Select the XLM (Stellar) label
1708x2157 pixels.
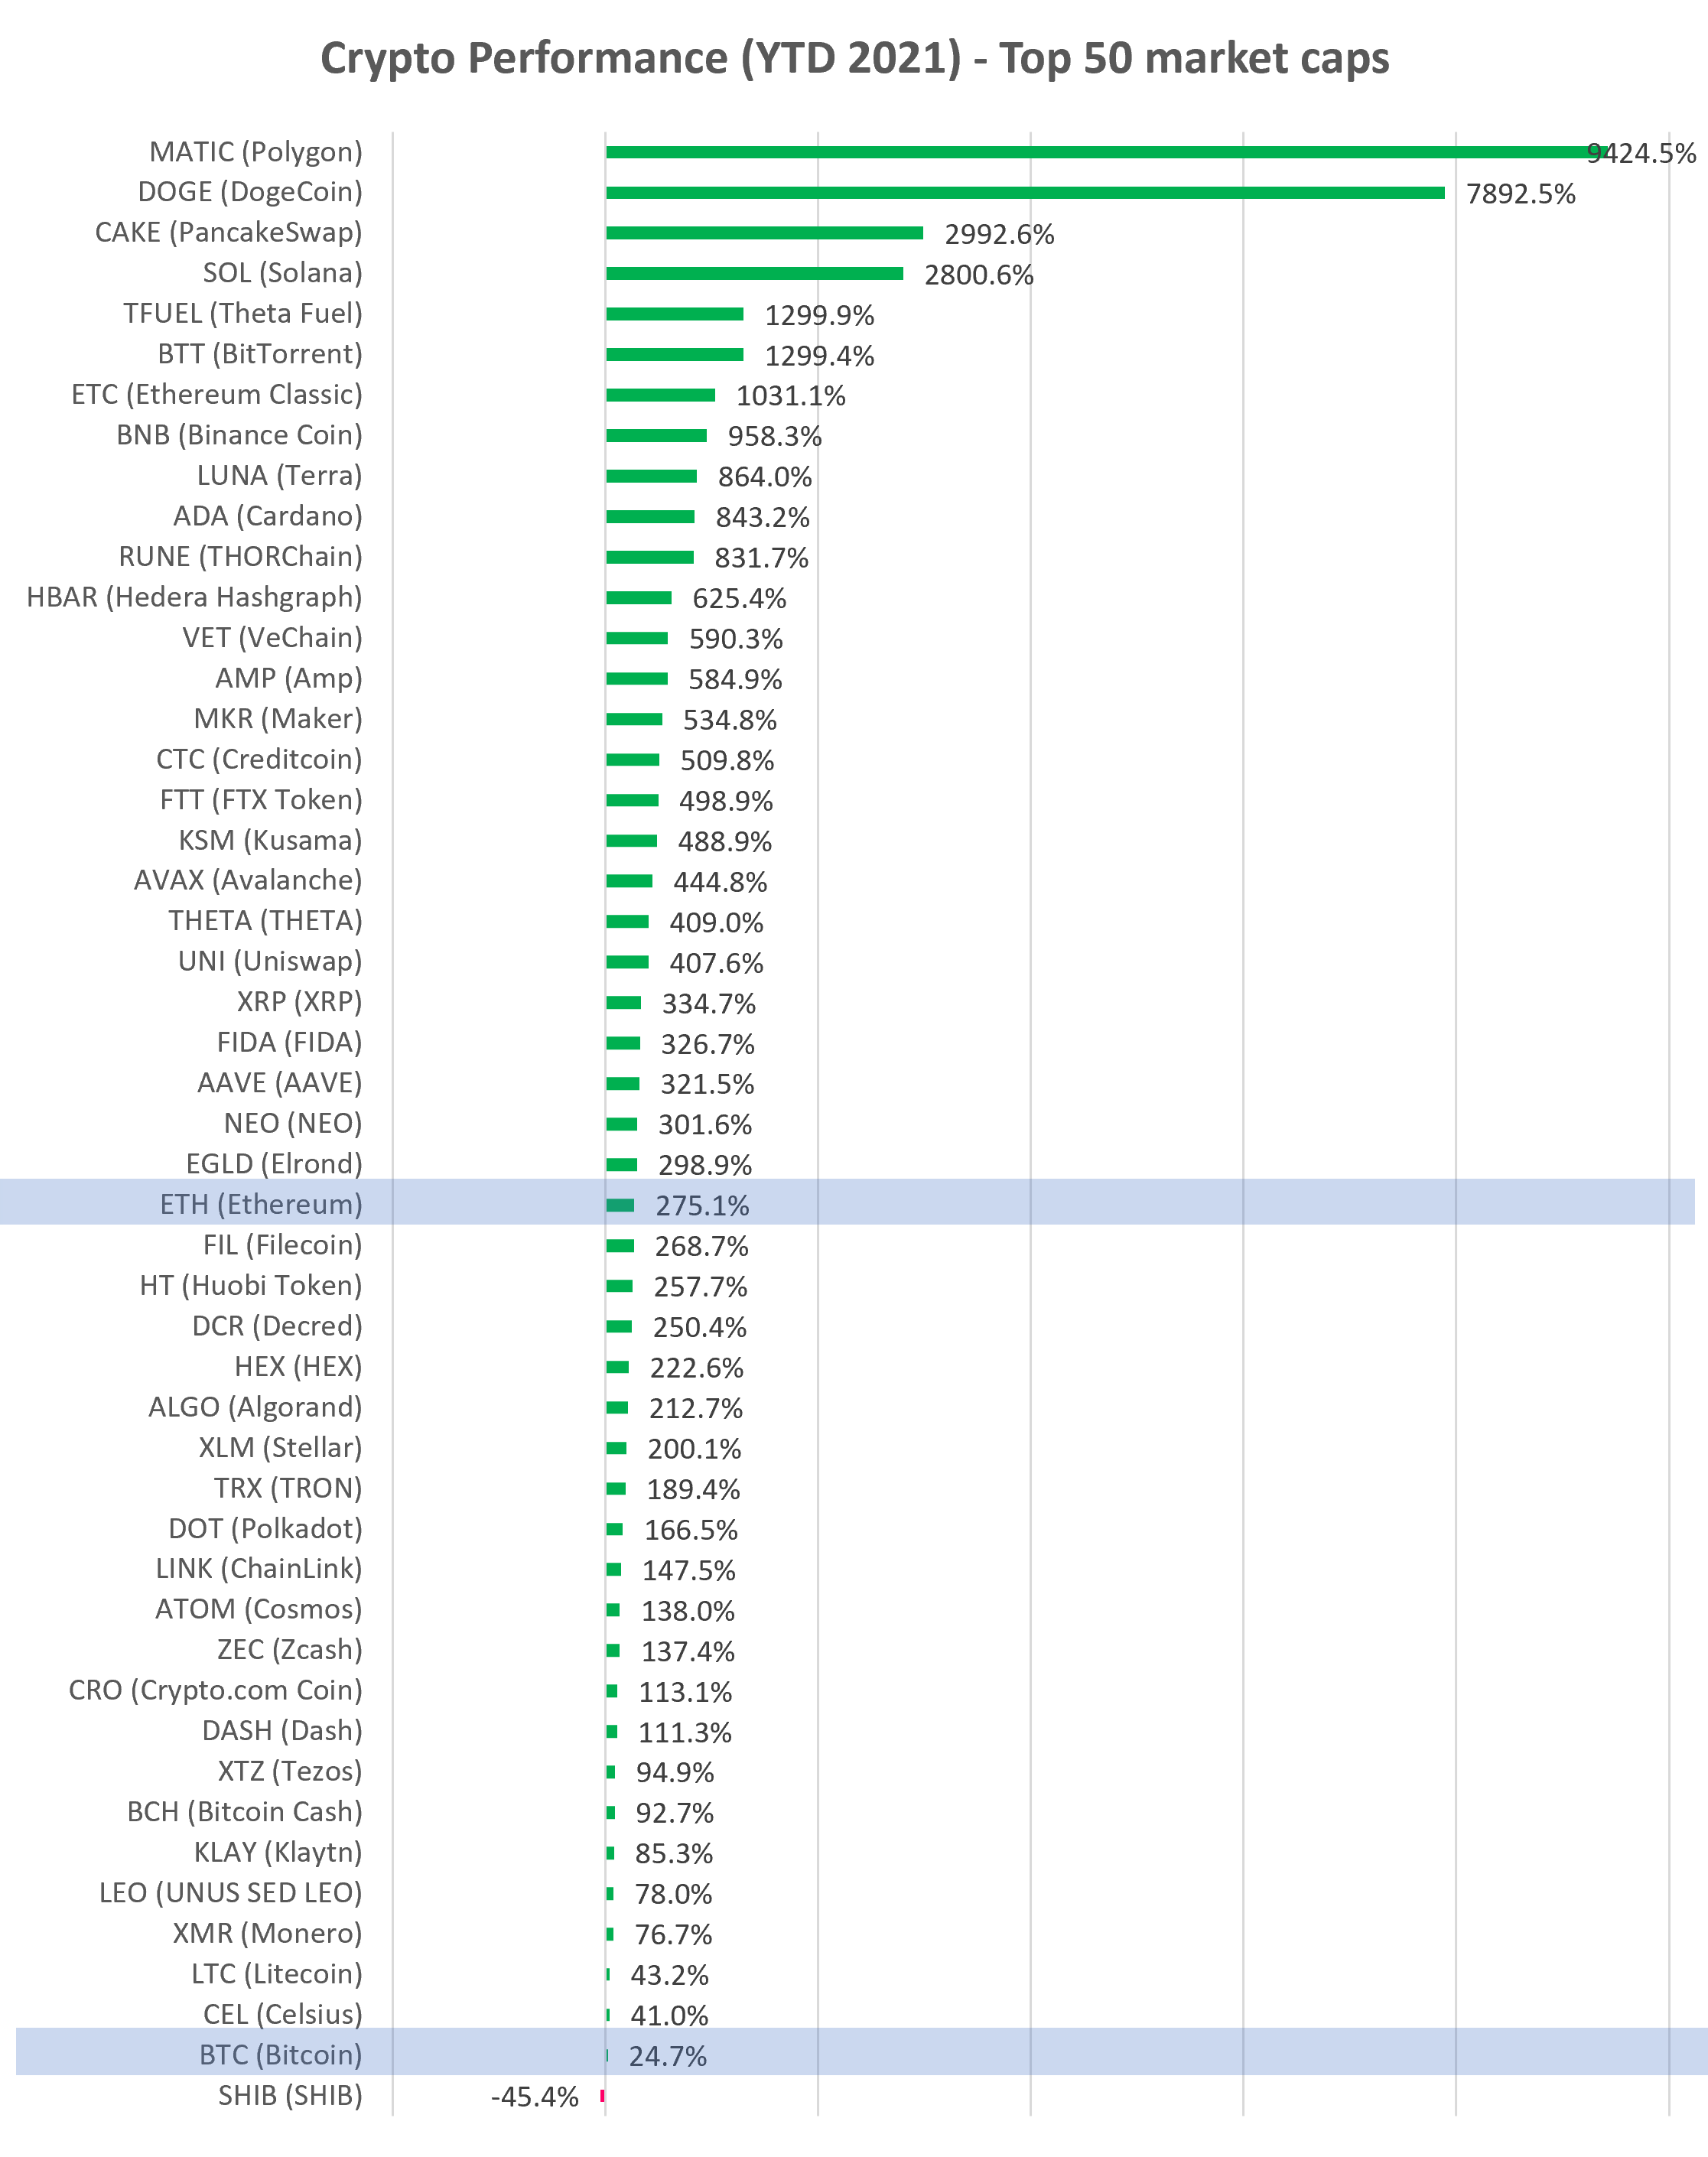pos(281,1447)
